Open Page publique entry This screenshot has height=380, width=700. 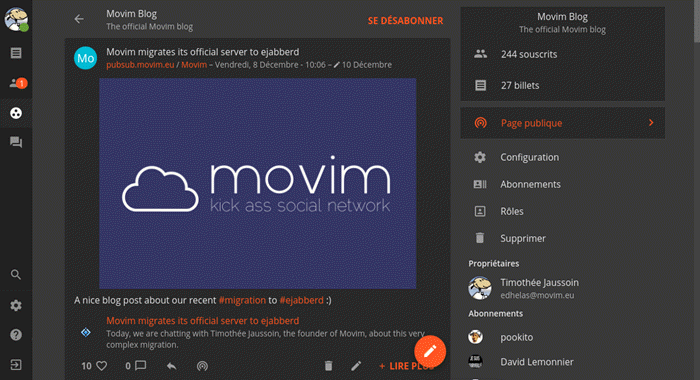562,123
